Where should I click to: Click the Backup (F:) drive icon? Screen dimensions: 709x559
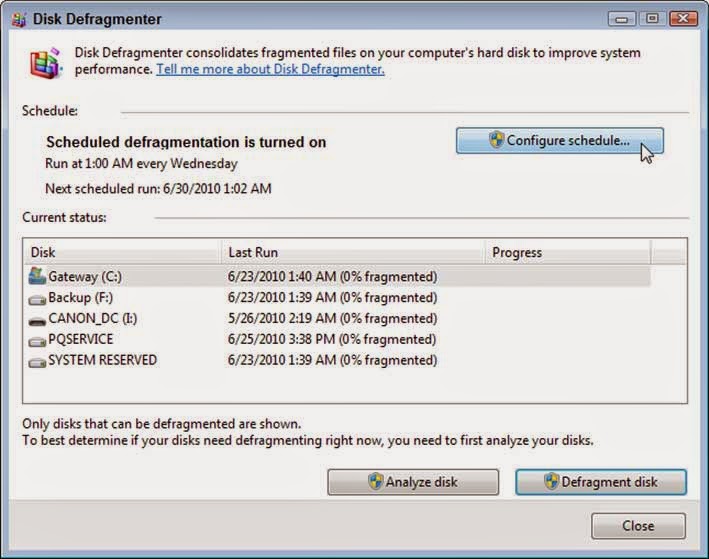37,299
